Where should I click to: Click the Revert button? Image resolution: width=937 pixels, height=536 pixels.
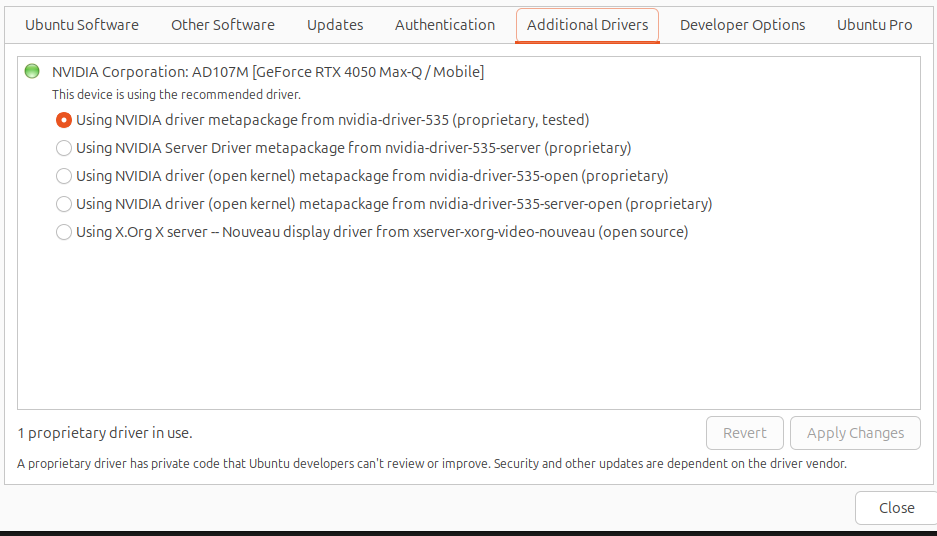pyautogui.click(x=745, y=433)
